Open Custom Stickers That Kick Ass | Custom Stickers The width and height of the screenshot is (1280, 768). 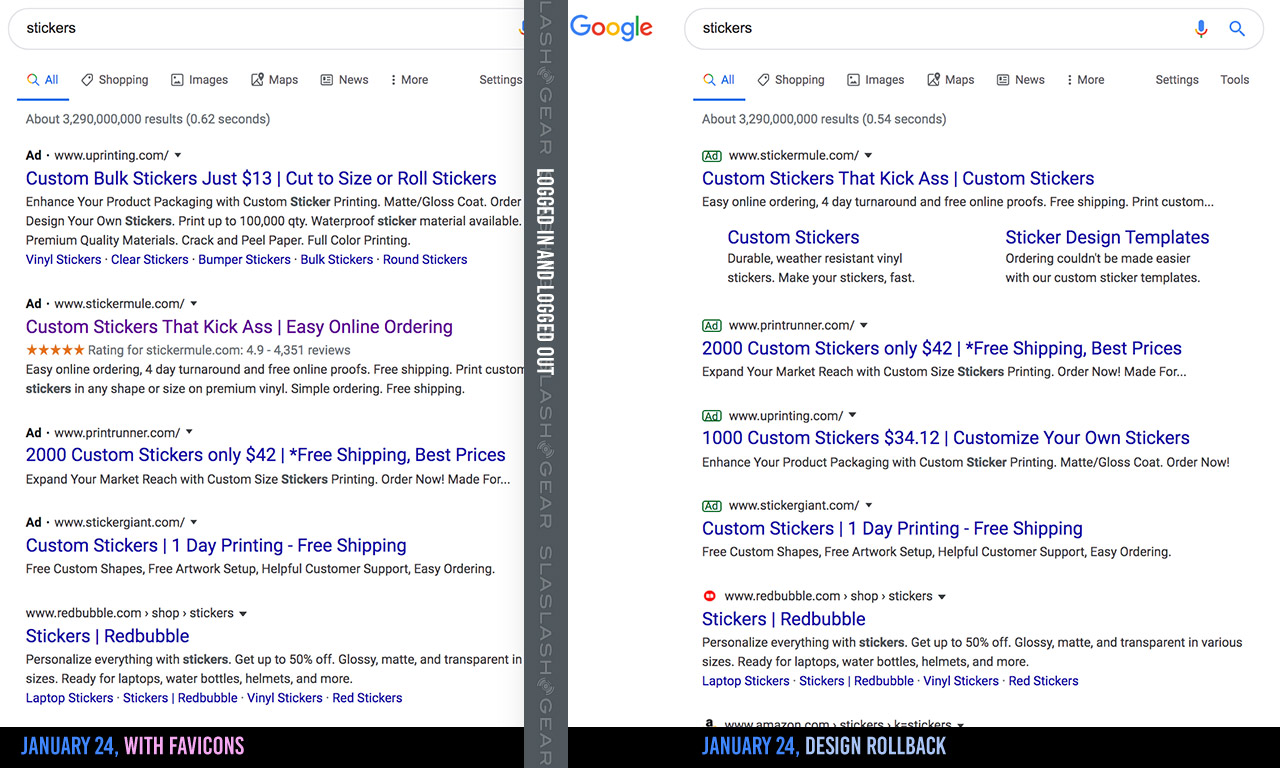pos(898,179)
